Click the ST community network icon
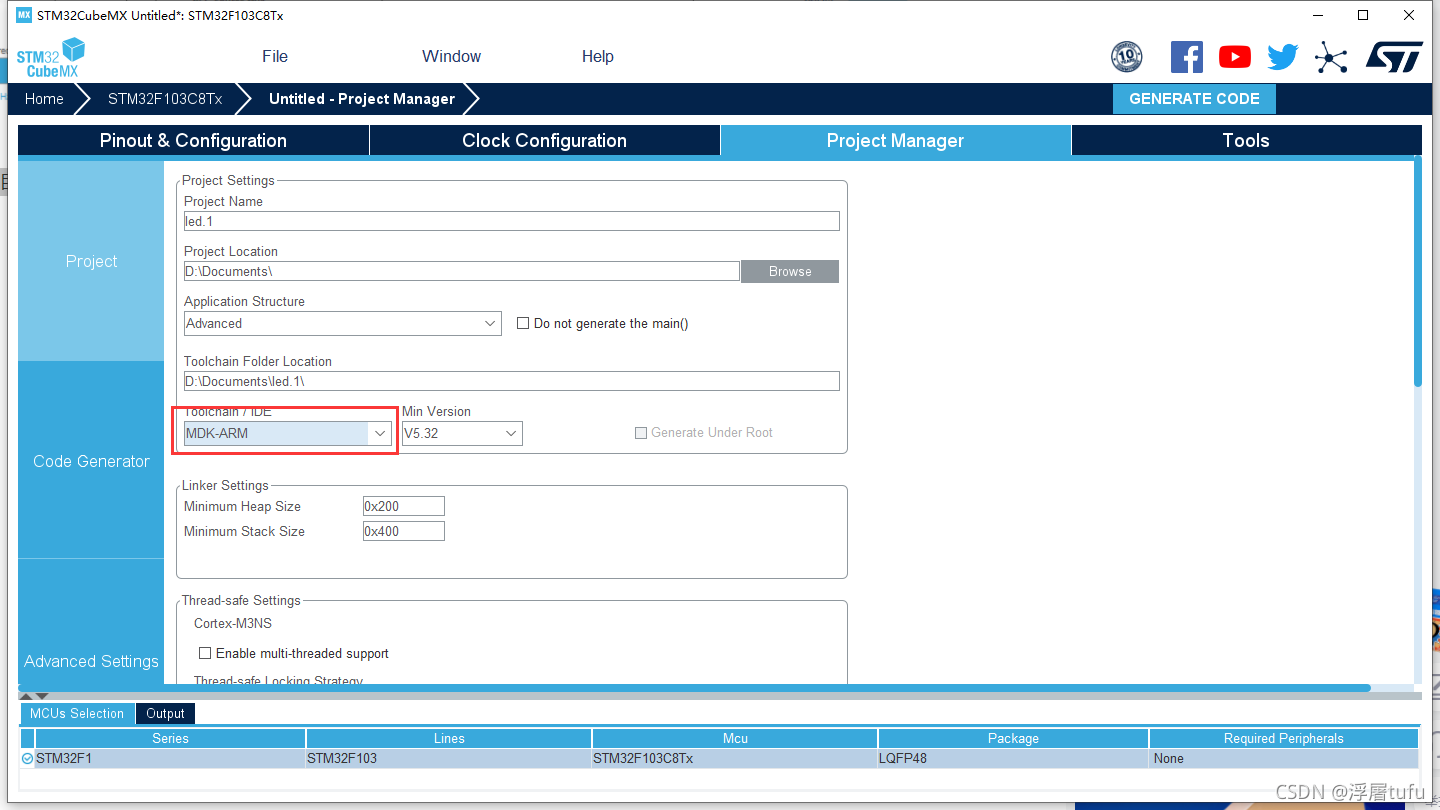The height and width of the screenshot is (810, 1440). click(x=1331, y=57)
